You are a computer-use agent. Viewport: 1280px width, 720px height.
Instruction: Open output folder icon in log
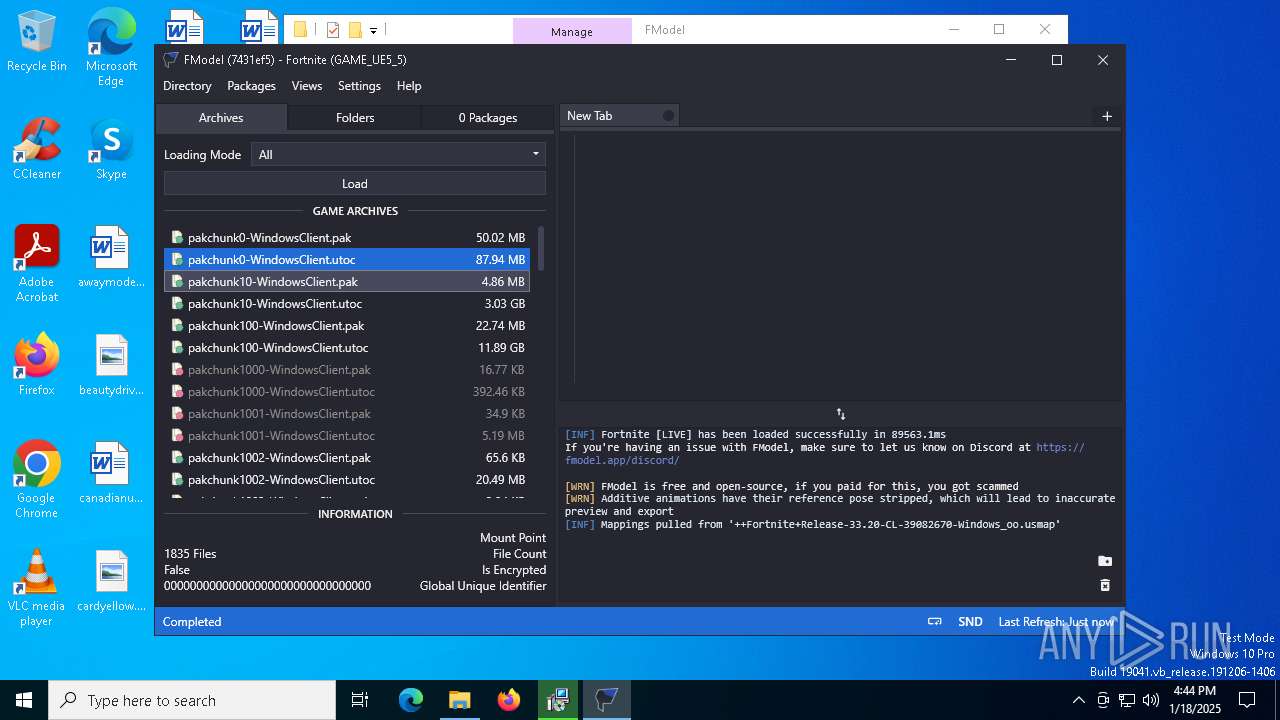coord(1105,561)
